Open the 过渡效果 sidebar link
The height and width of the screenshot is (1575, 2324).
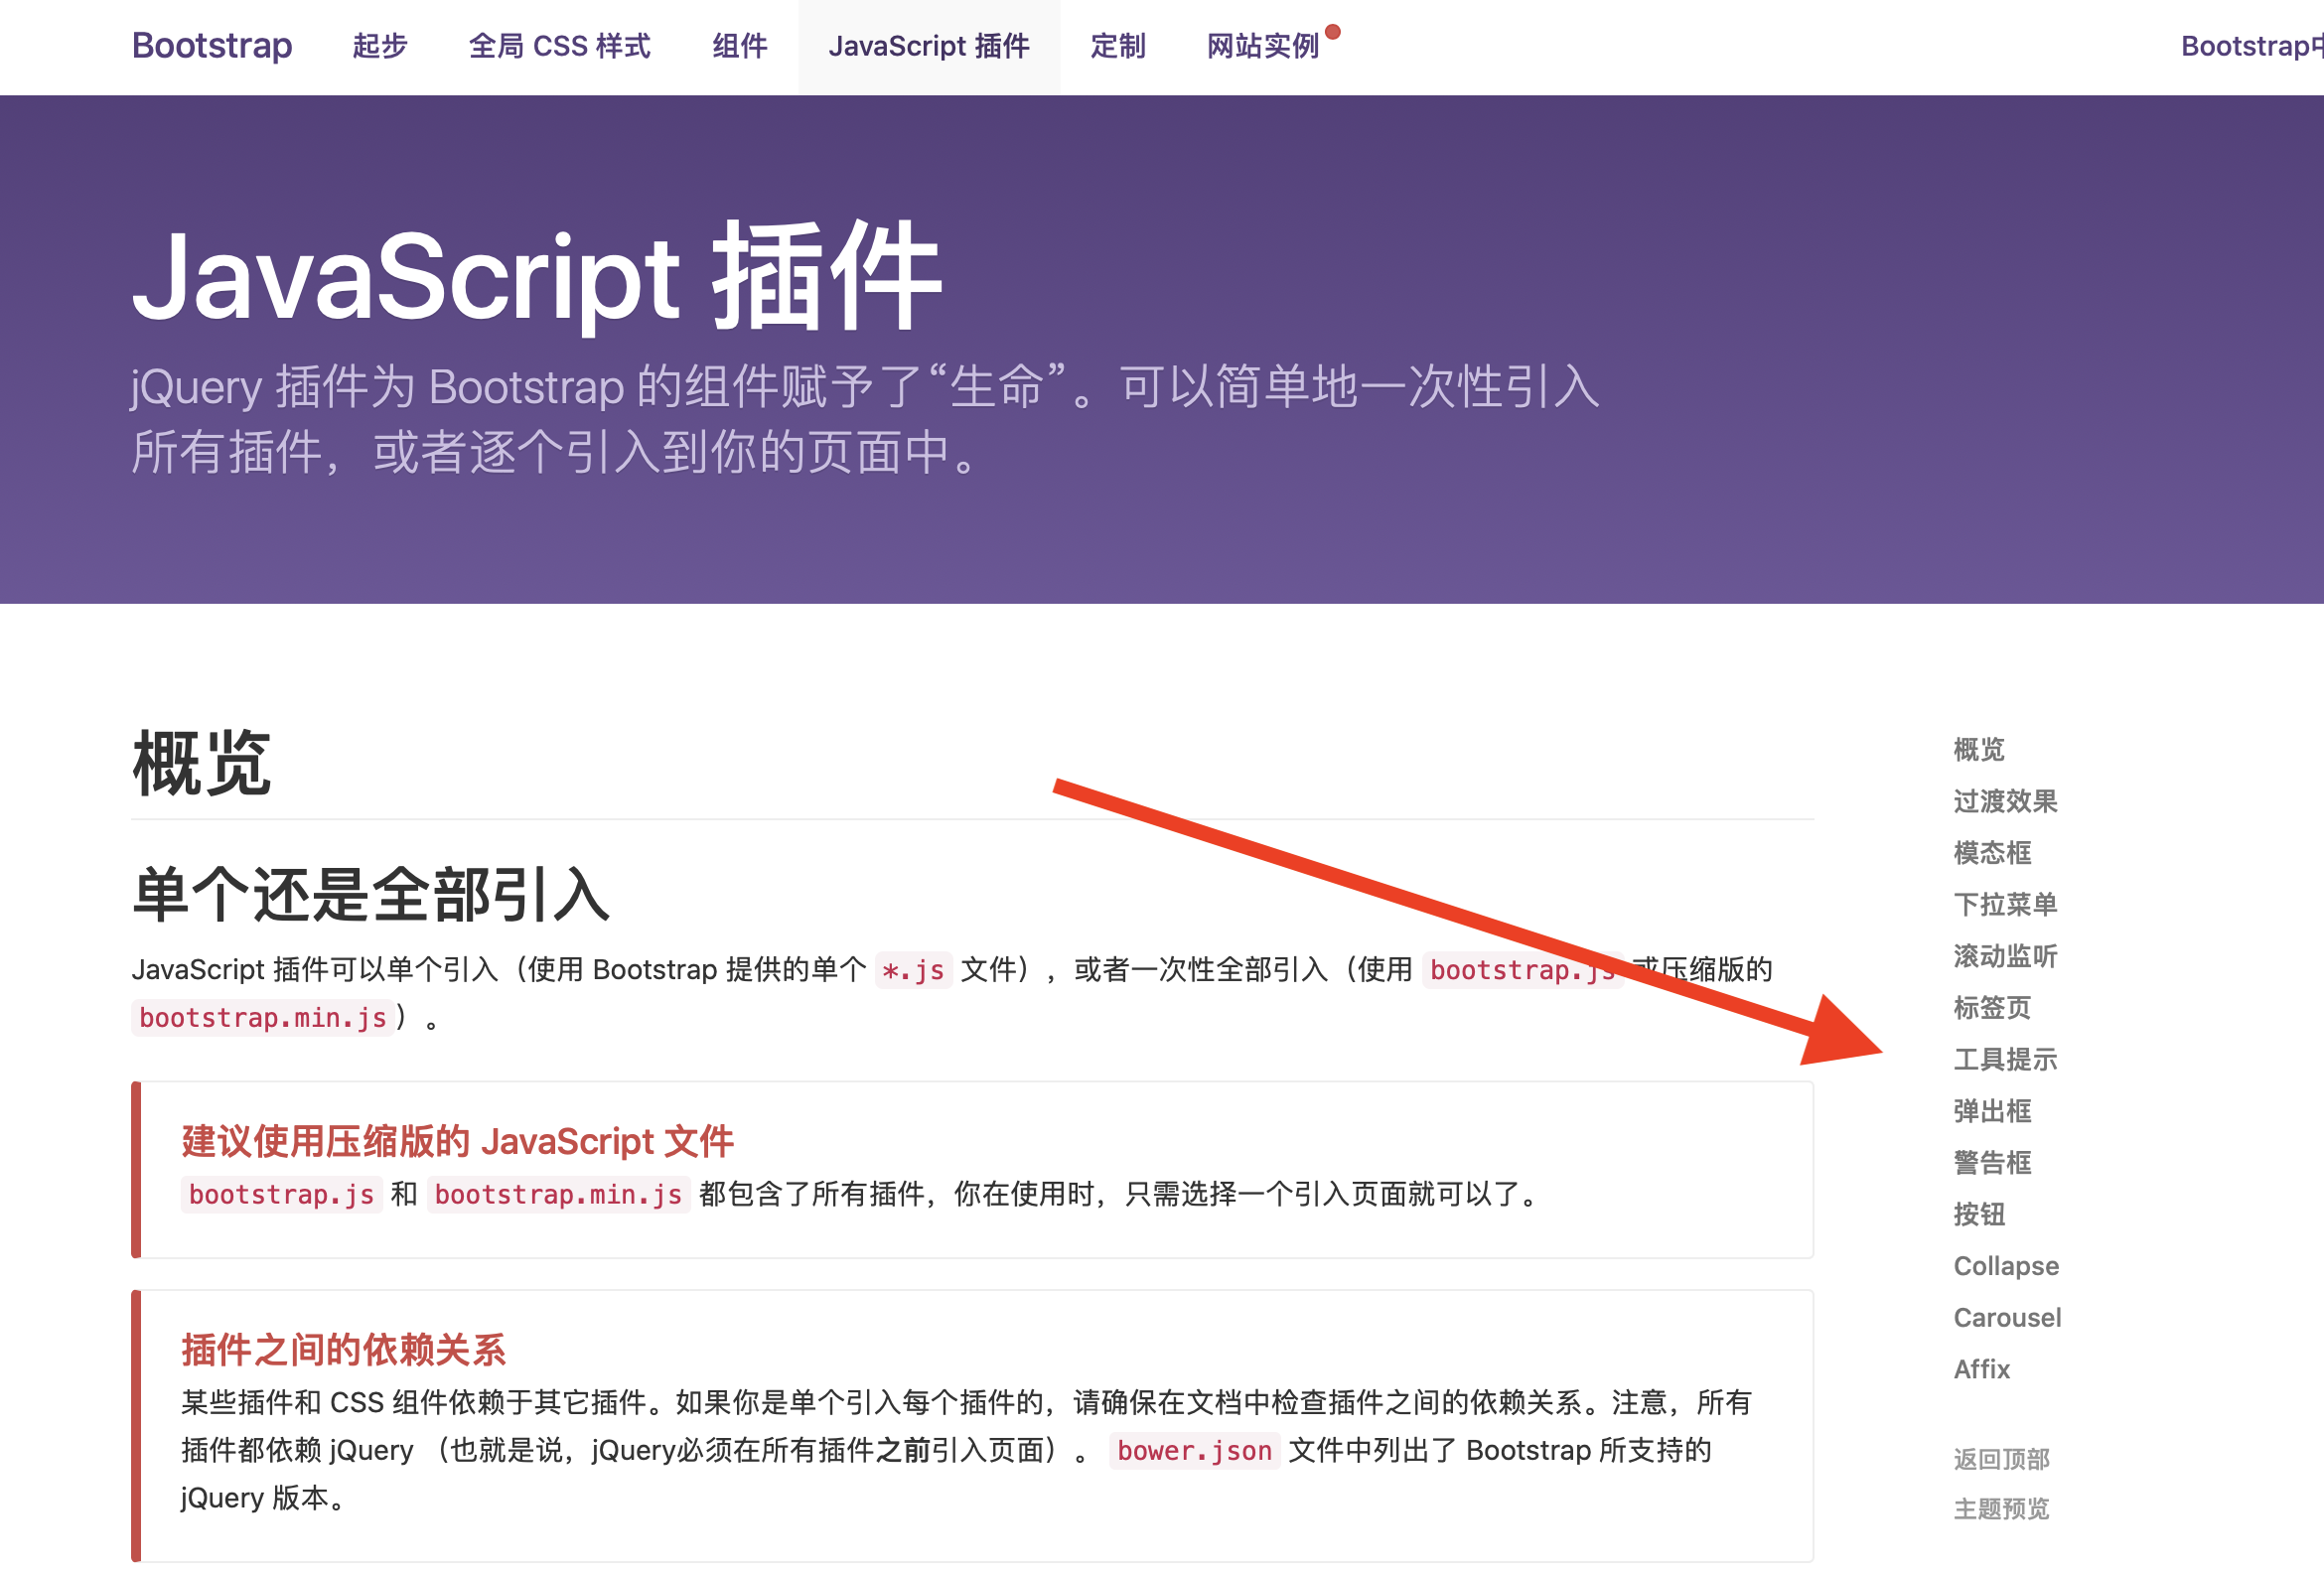2004,801
